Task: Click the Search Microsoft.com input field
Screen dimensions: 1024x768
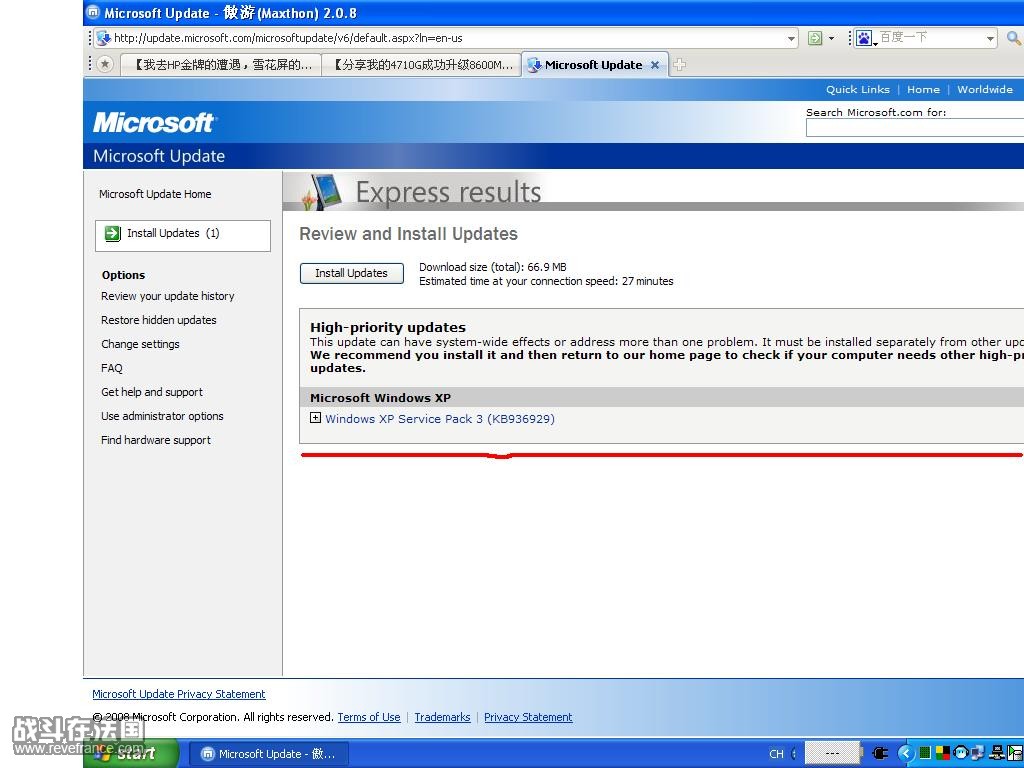Action: (x=914, y=128)
